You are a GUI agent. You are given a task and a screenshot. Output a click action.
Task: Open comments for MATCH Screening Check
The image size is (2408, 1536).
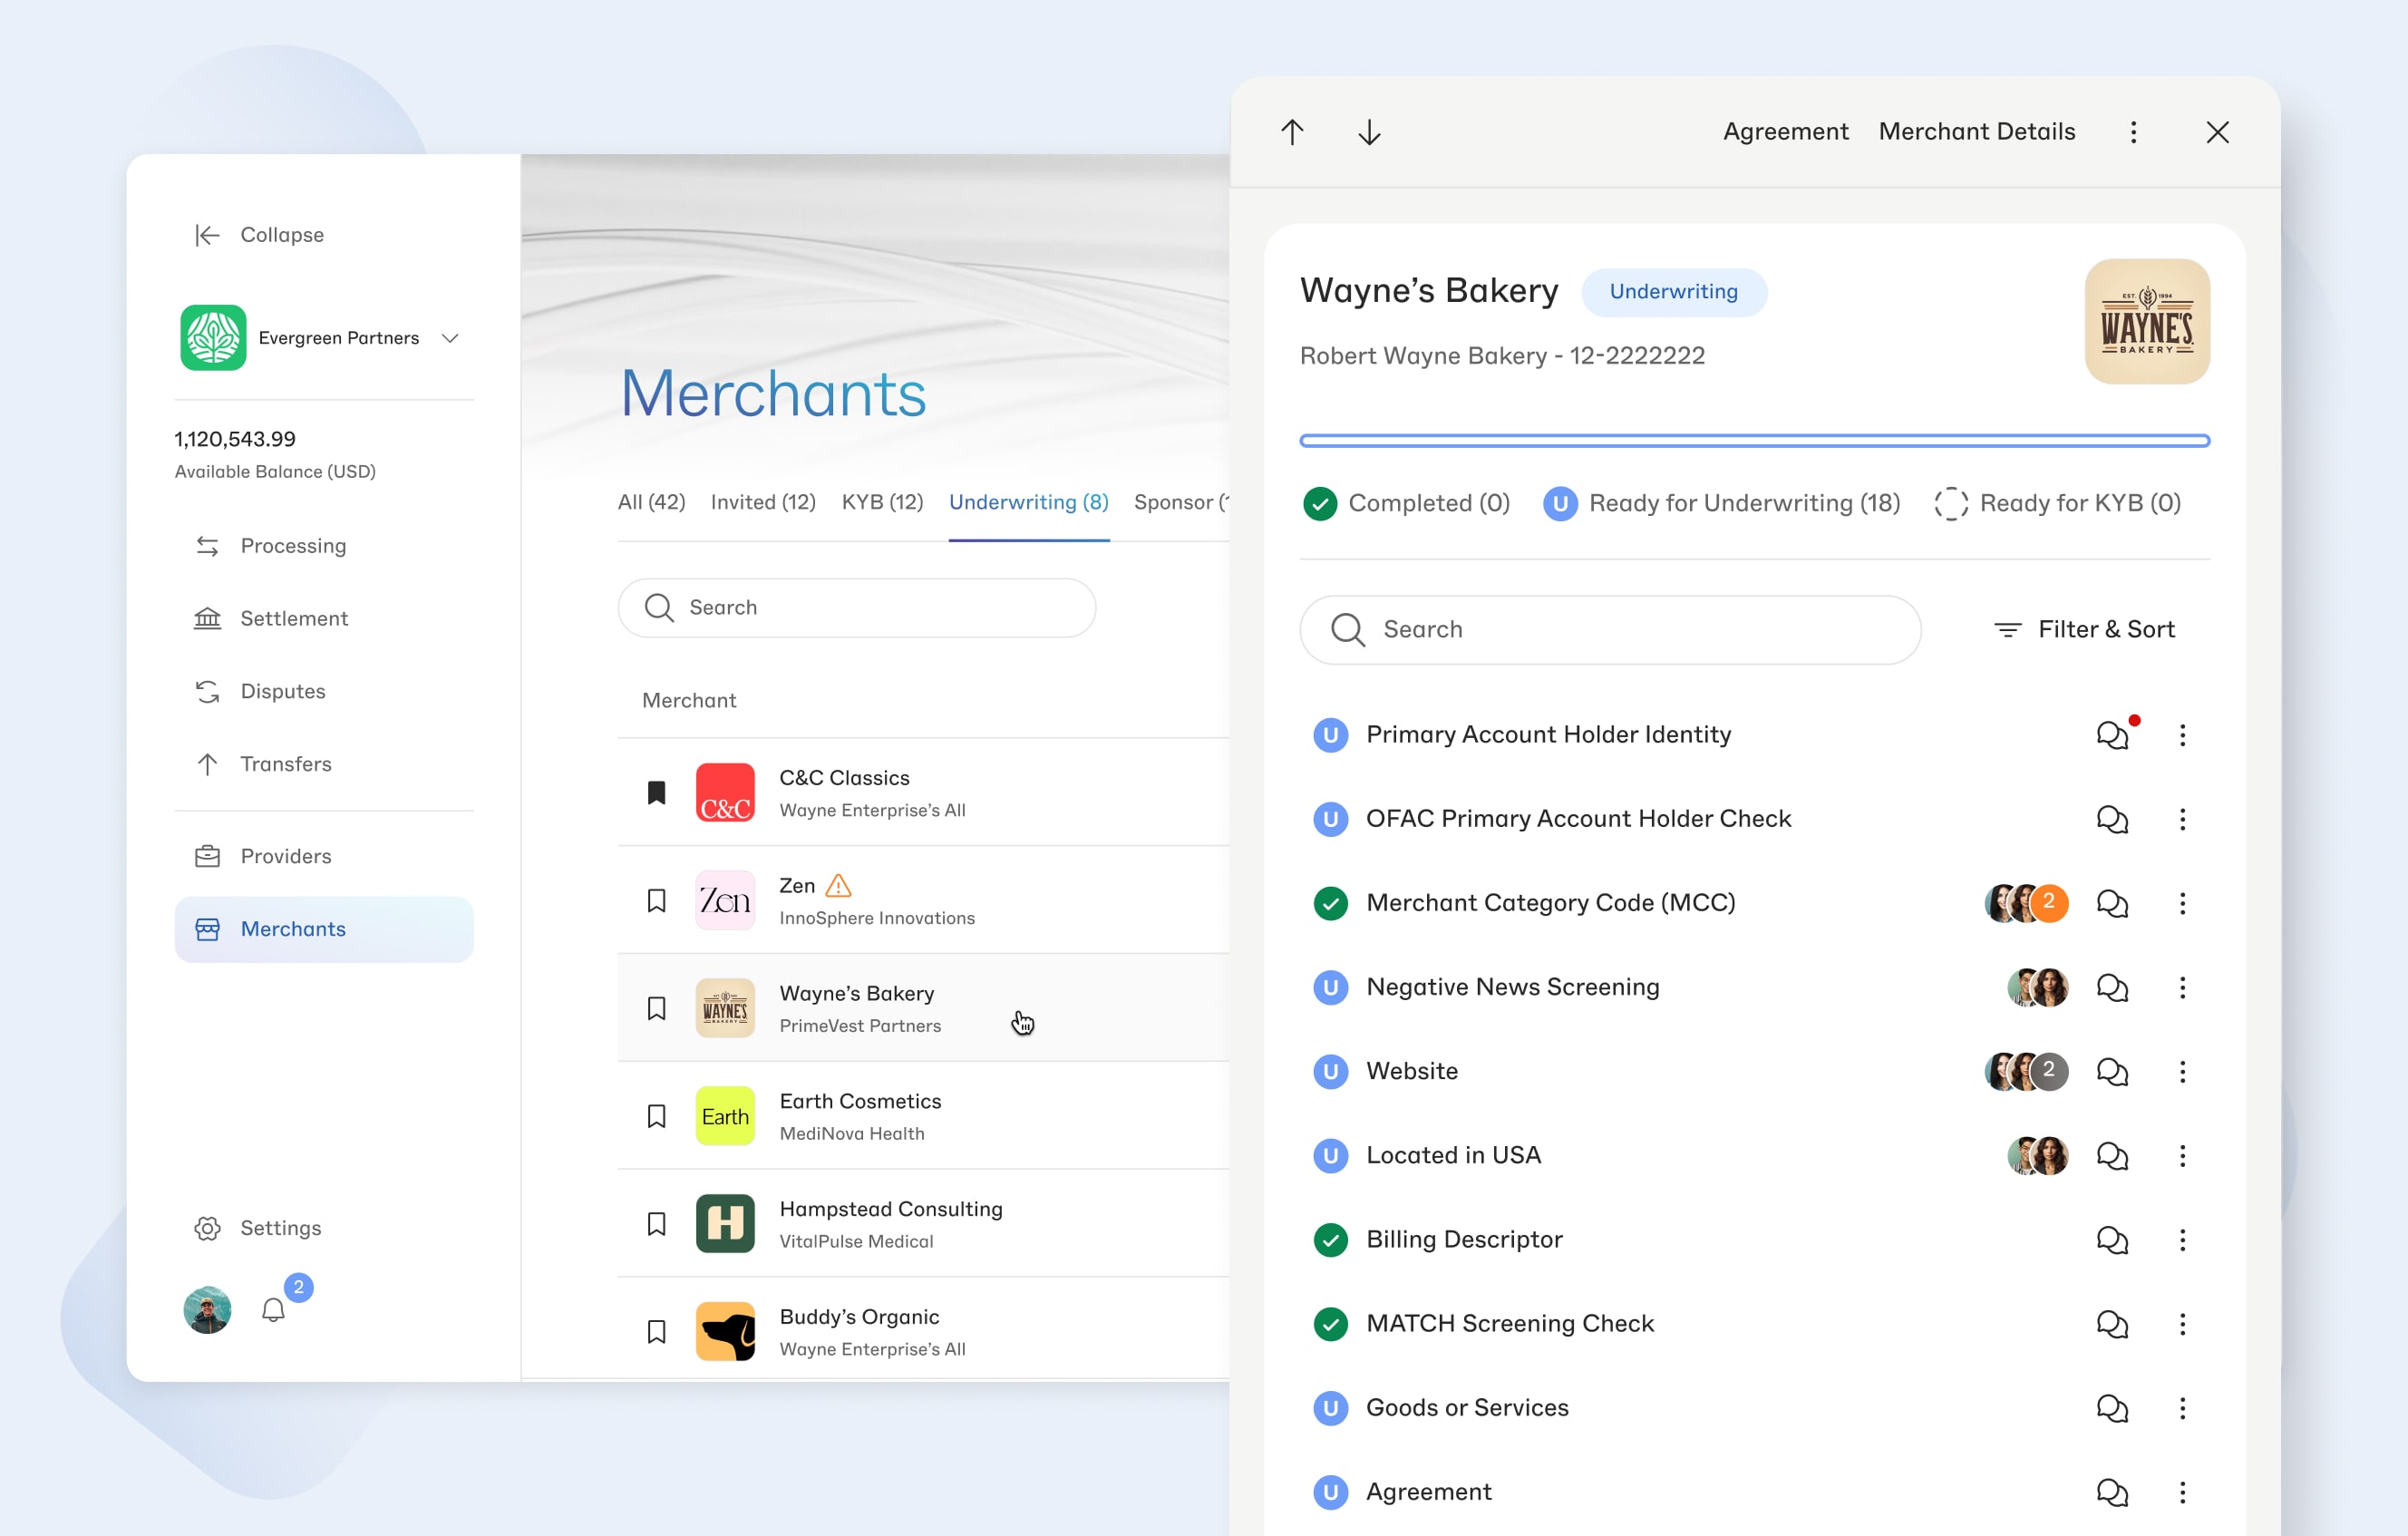2112,1323
